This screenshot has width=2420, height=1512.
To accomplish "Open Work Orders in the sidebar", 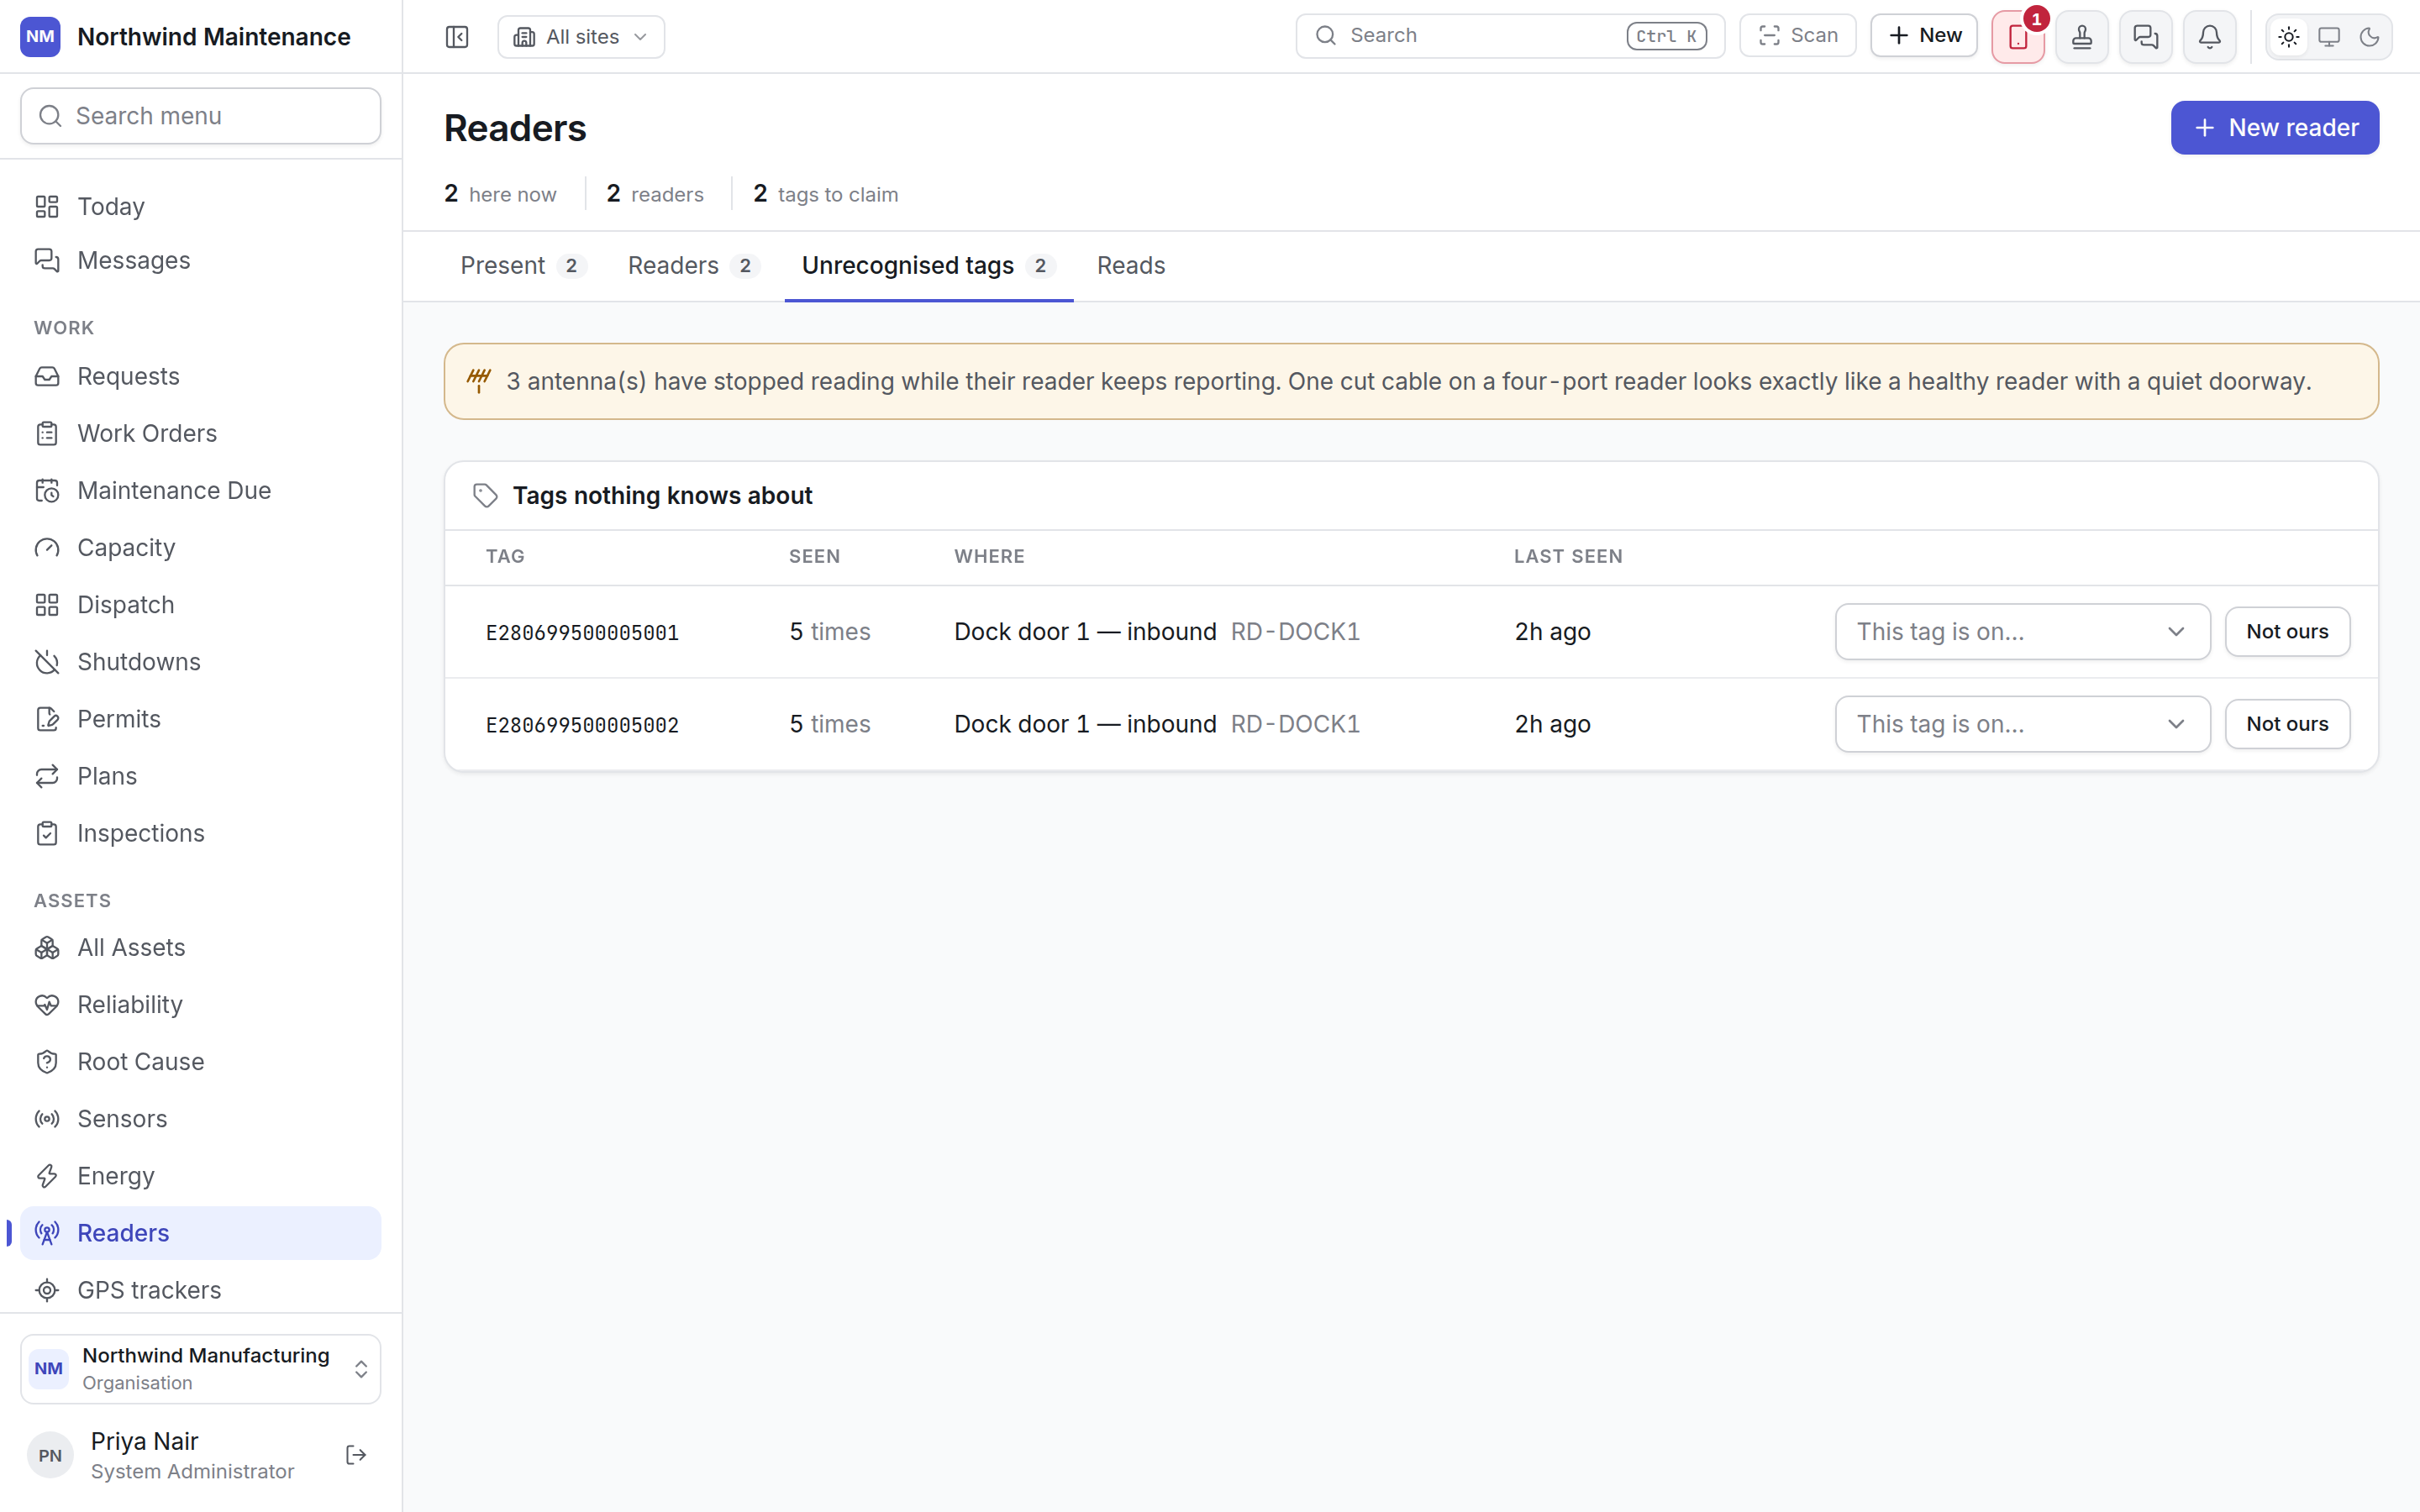I will click(200, 433).
